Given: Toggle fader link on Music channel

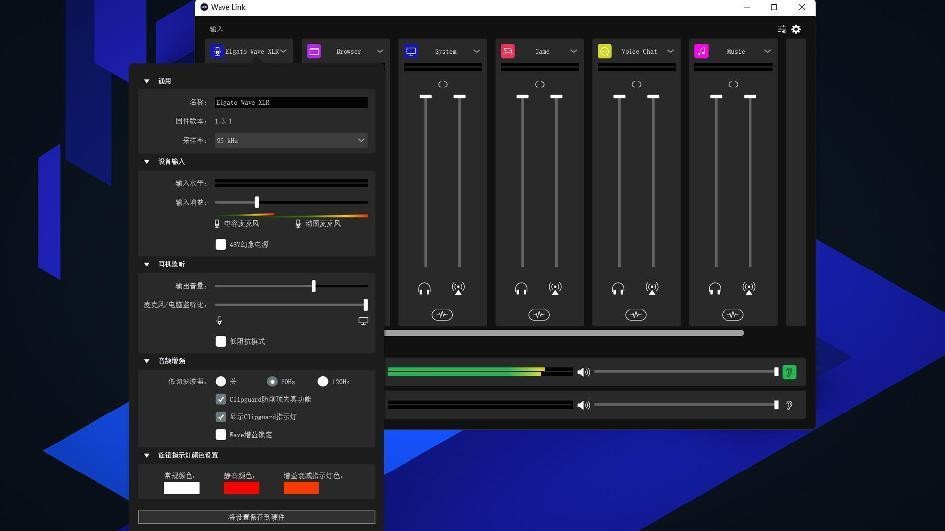Looking at the screenshot, I should [733, 84].
